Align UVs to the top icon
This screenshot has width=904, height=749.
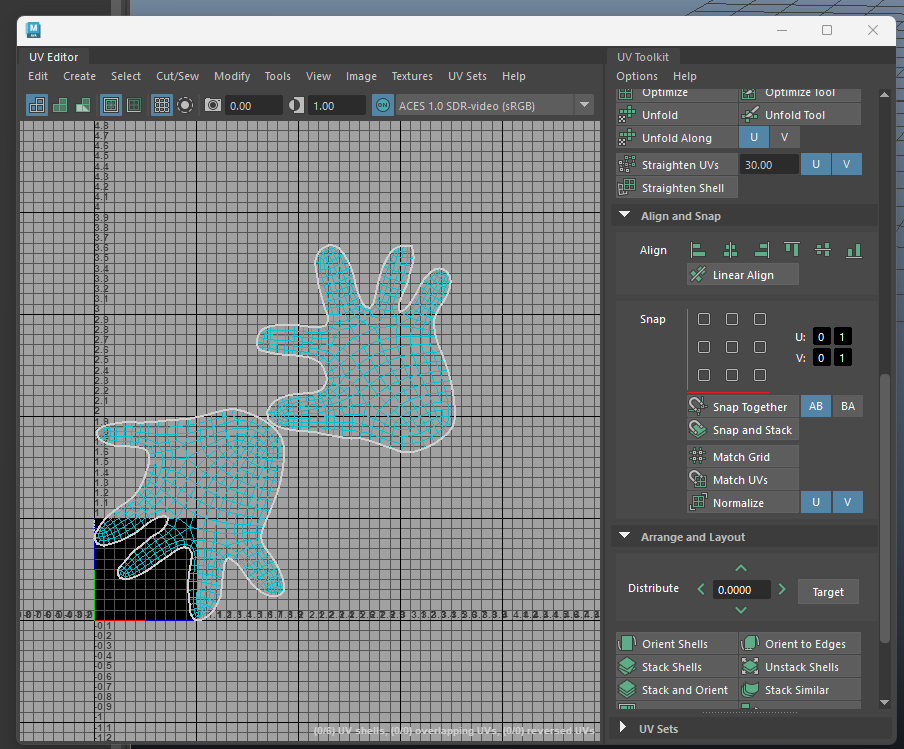792,250
